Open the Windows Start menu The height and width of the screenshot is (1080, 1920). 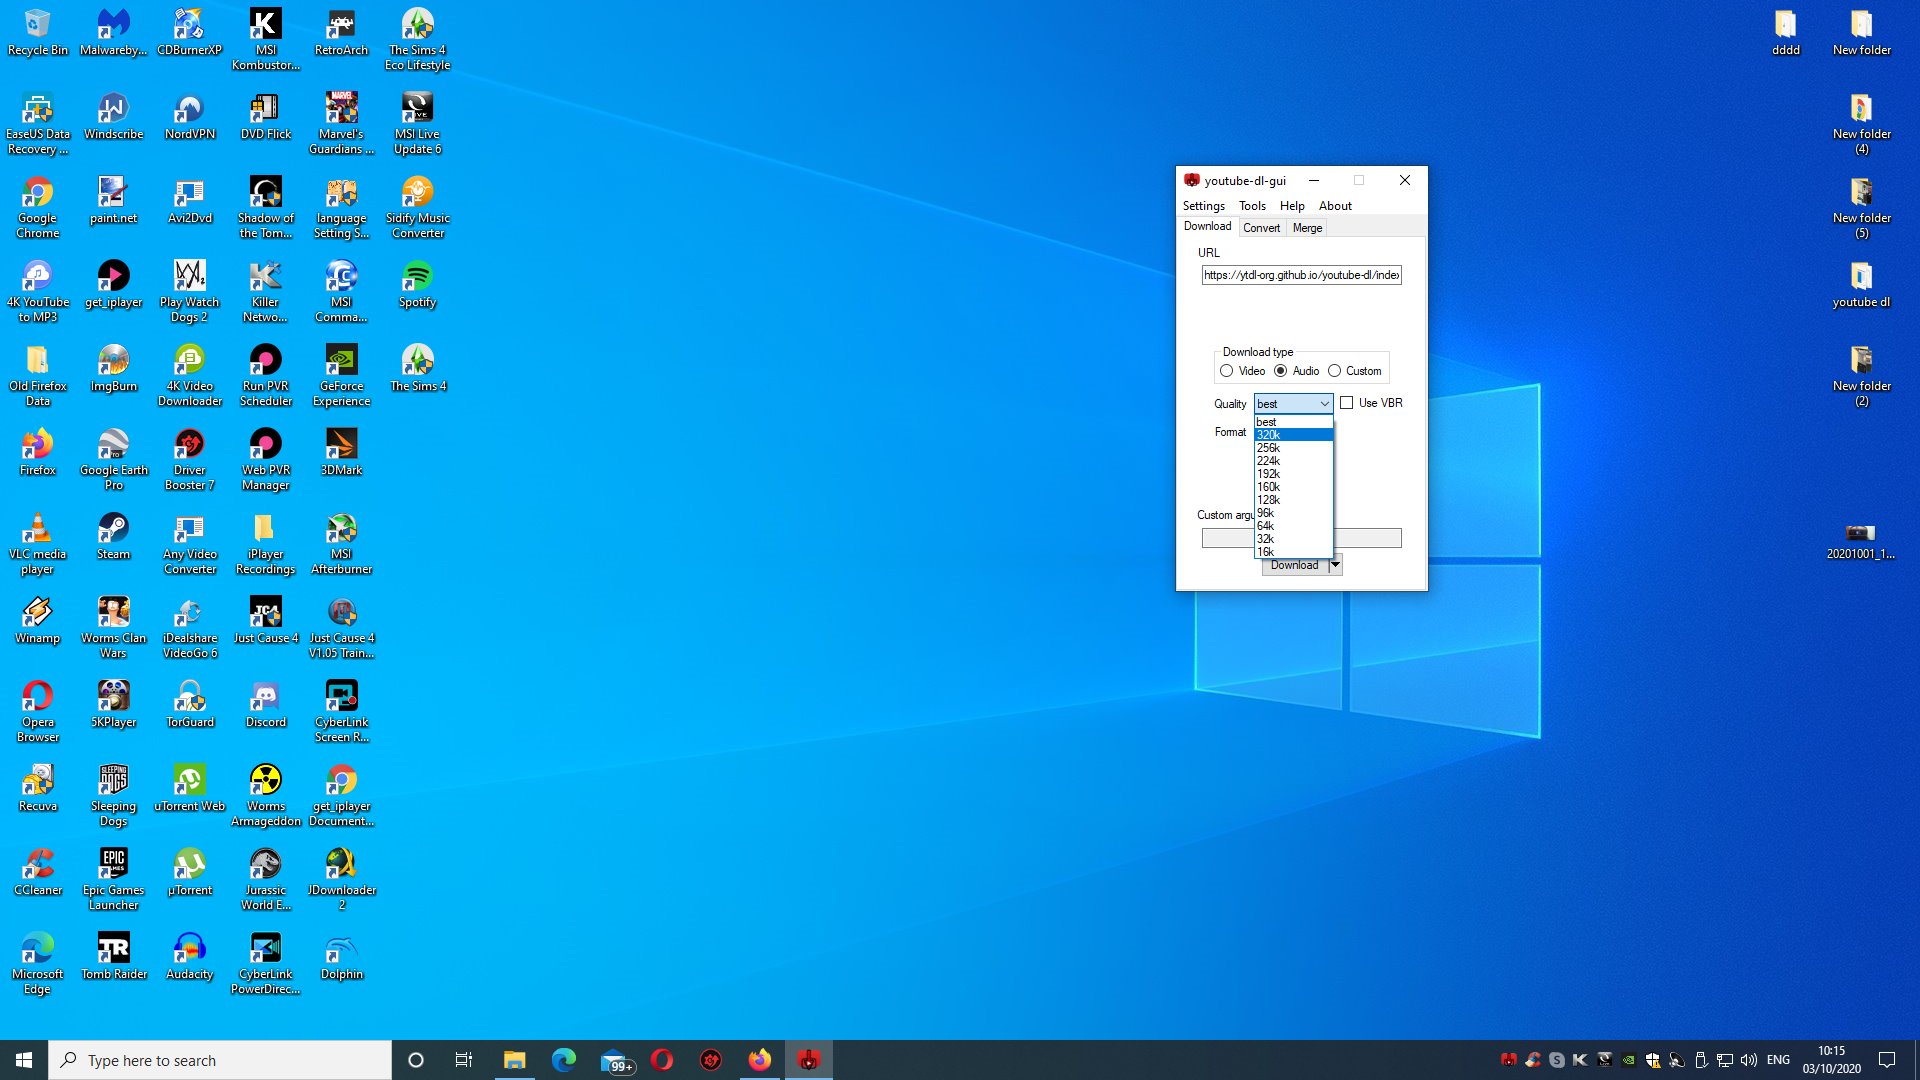[24, 1060]
